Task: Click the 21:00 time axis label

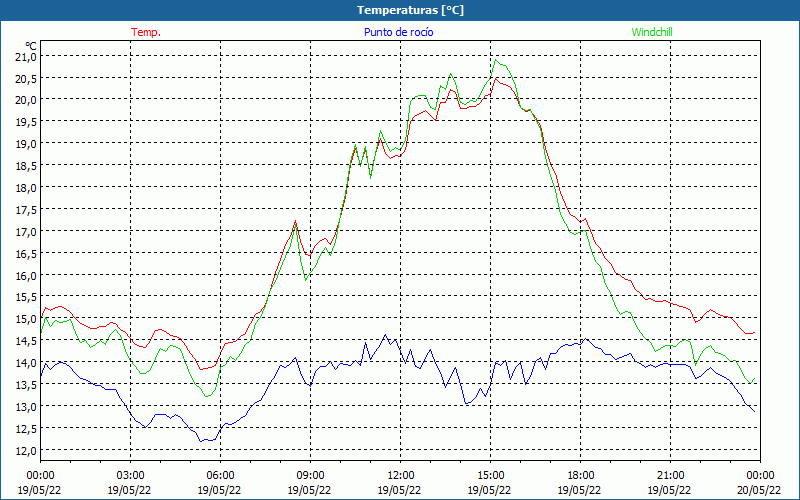Action: [x=670, y=476]
